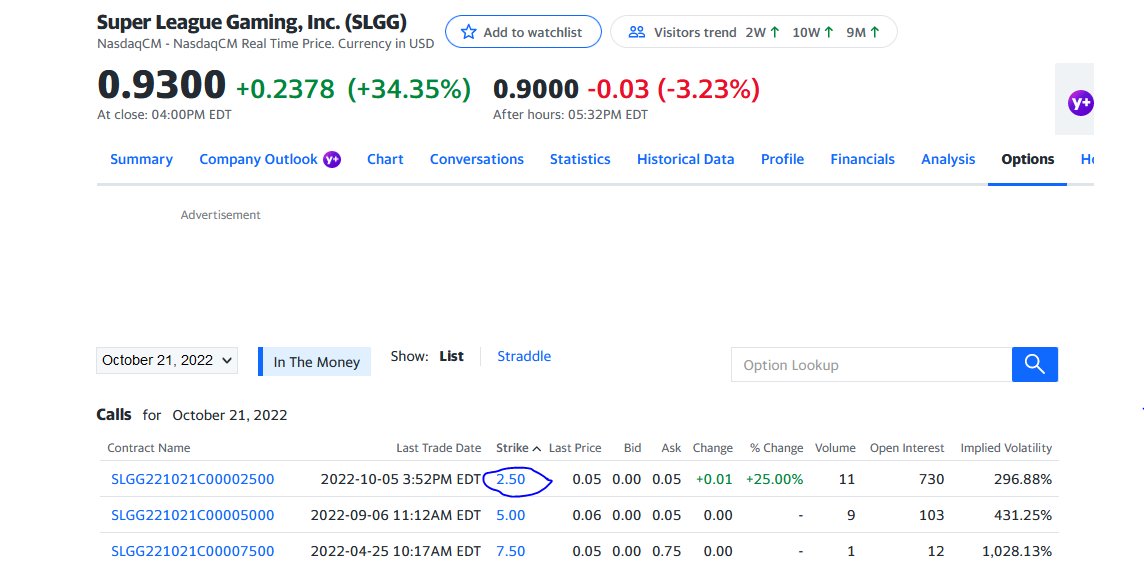Viewport: 1144px width, 585px height.
Task: Click the 7.50 strike link
Action: coord(511,551)
